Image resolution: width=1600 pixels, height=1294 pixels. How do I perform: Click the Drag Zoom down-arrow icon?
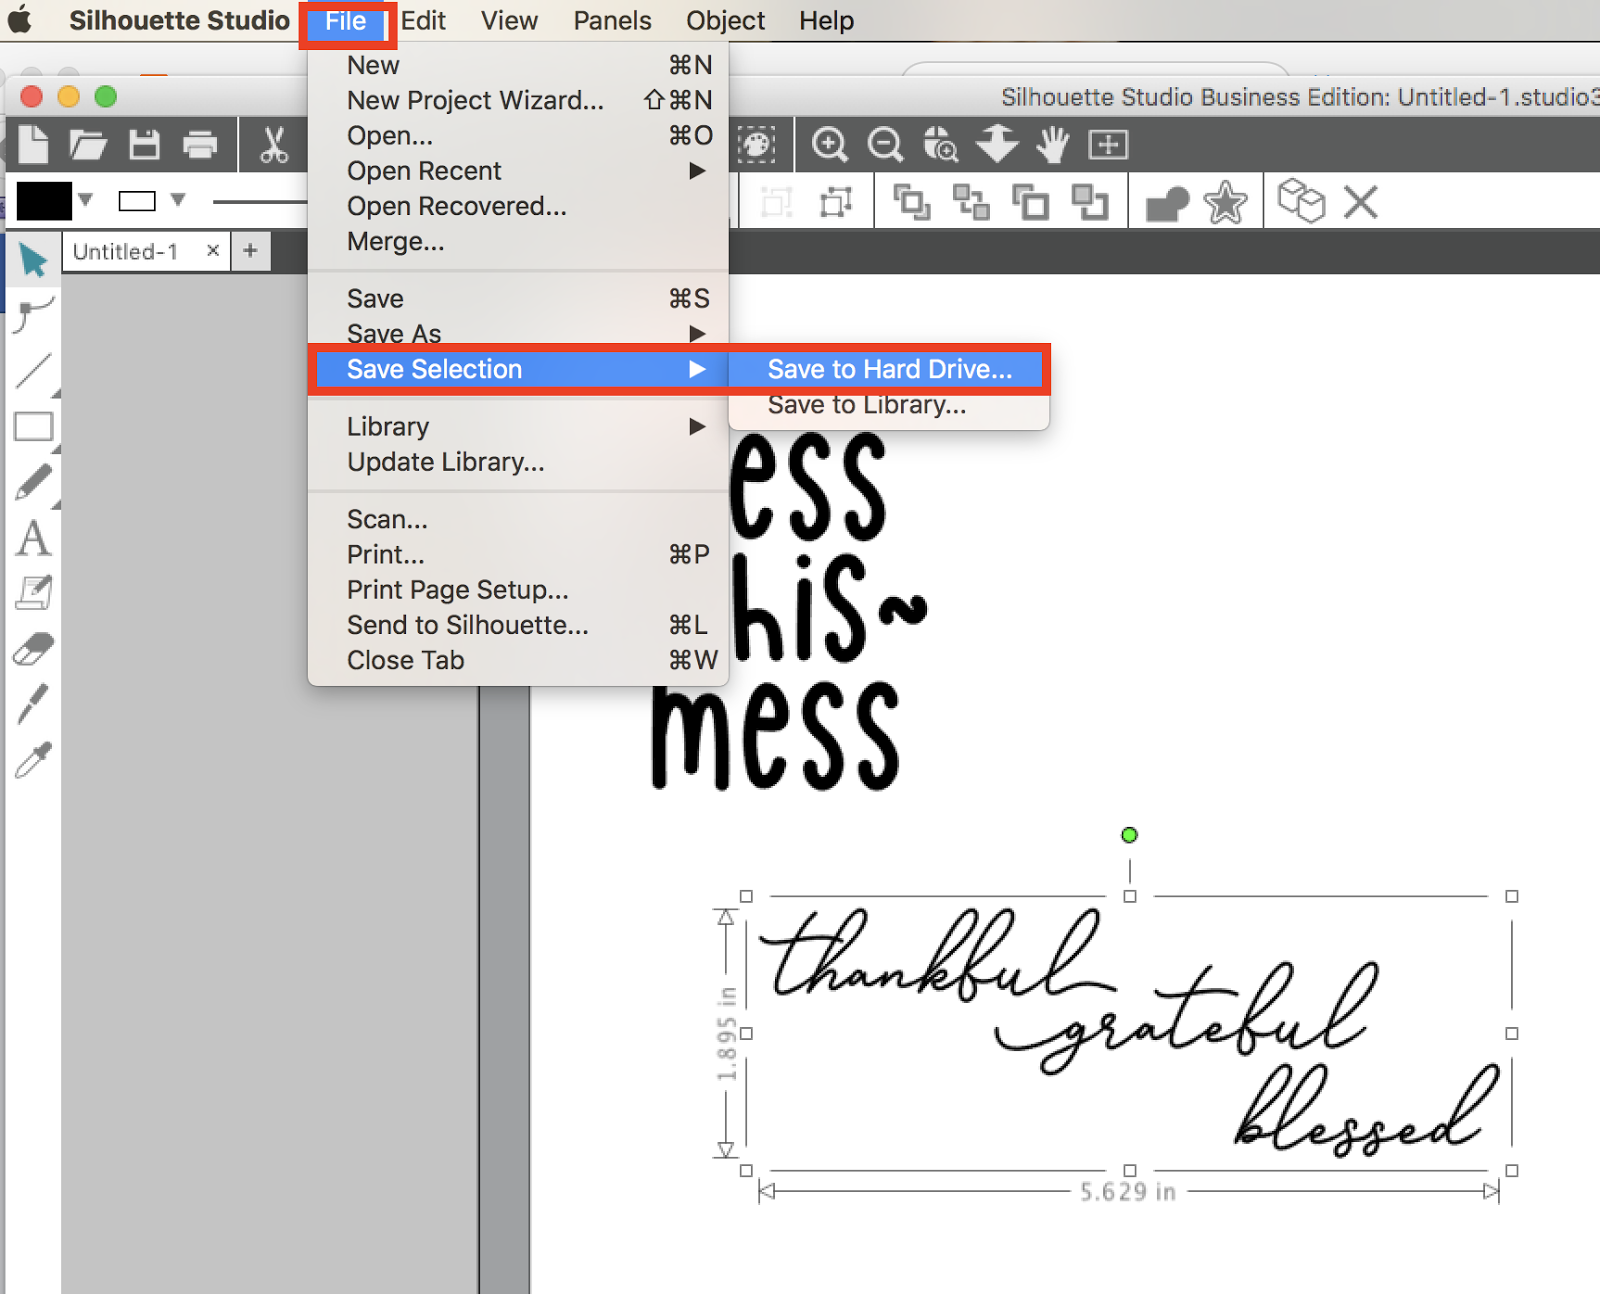(x=997, y=145)
